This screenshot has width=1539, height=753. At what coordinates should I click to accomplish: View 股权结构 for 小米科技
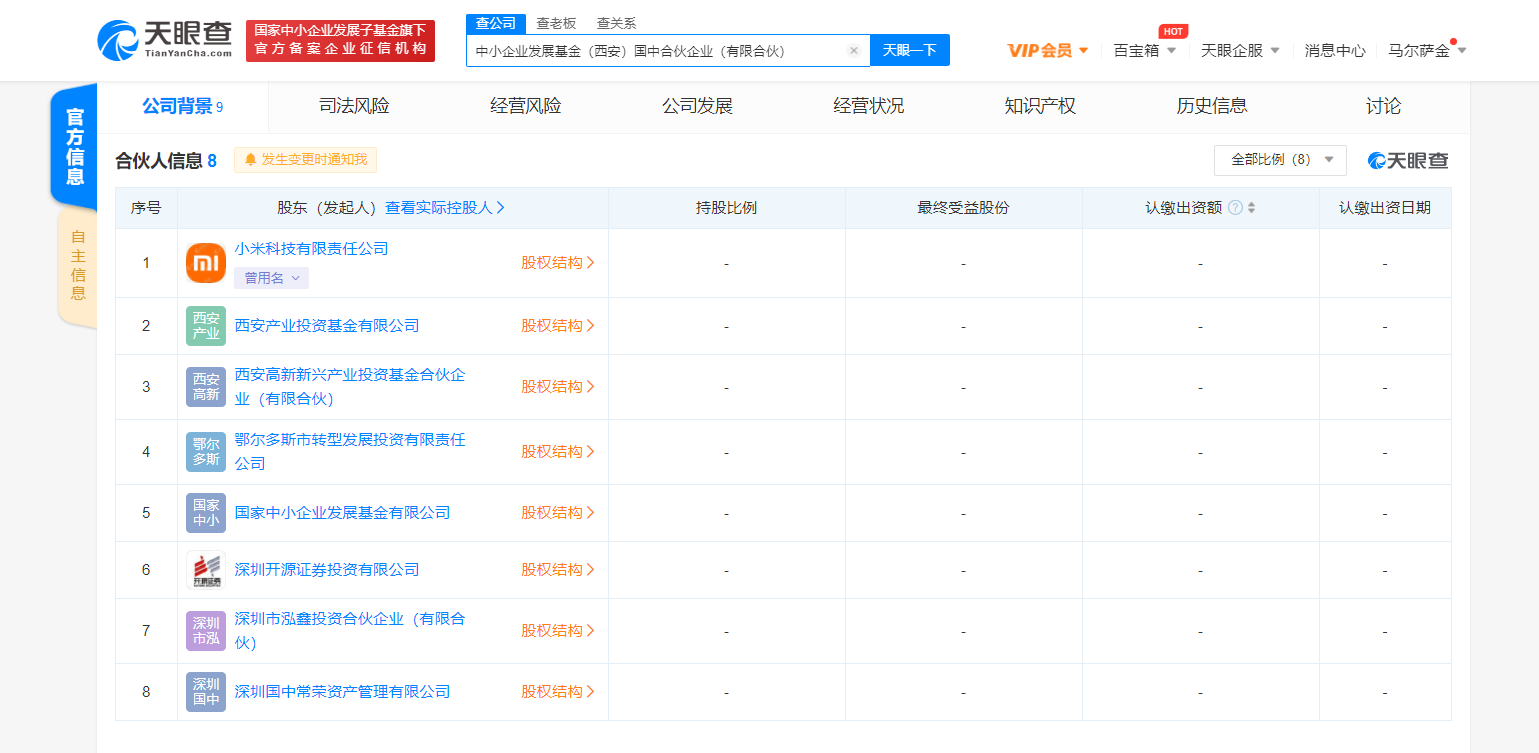(558, 263)
